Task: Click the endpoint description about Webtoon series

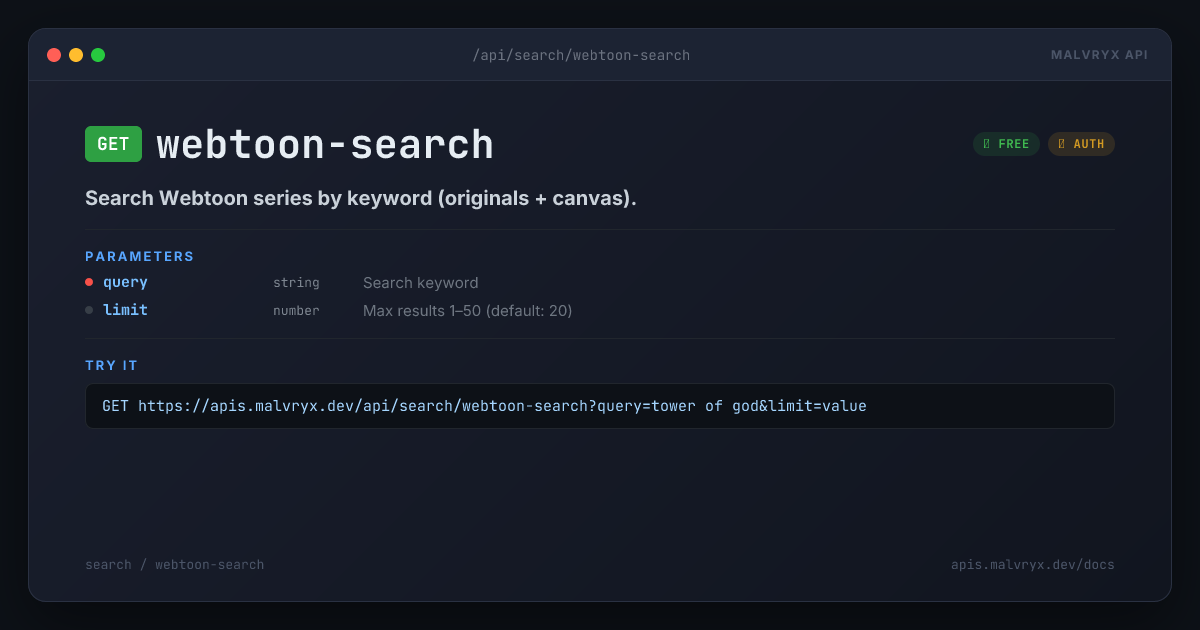Action: [361, 198]
